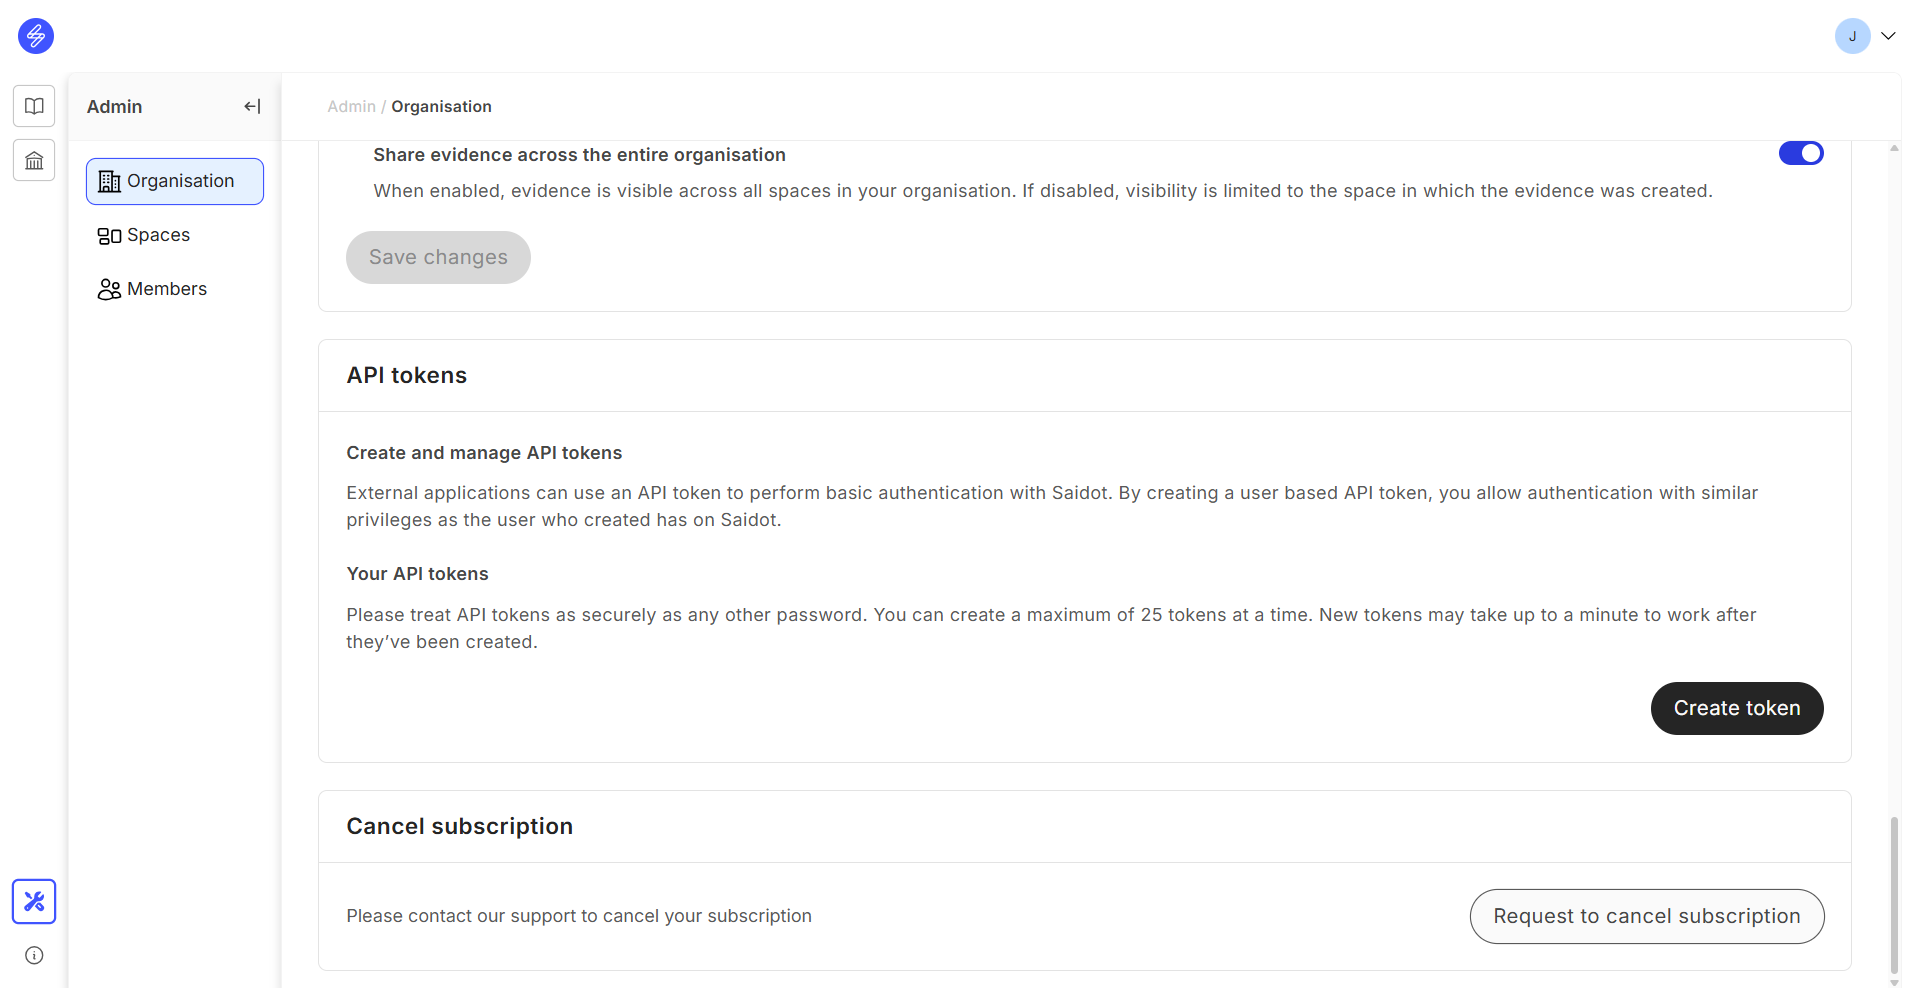Expand the user account dropdown chevron
This screenshot has height=988, width=1915.
[1888, 36]
